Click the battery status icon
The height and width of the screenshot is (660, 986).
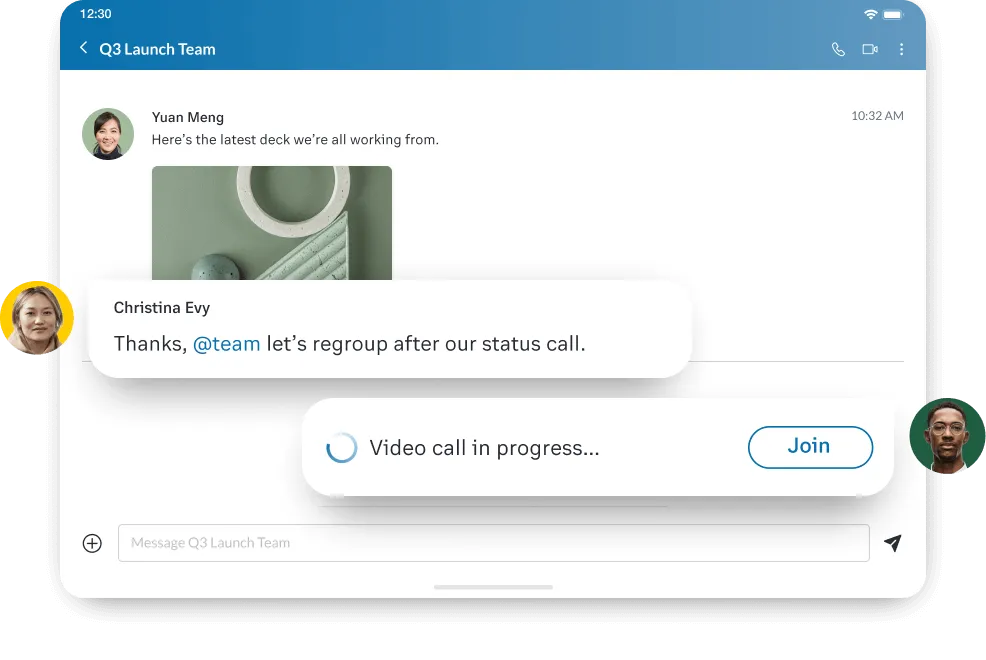893,14
